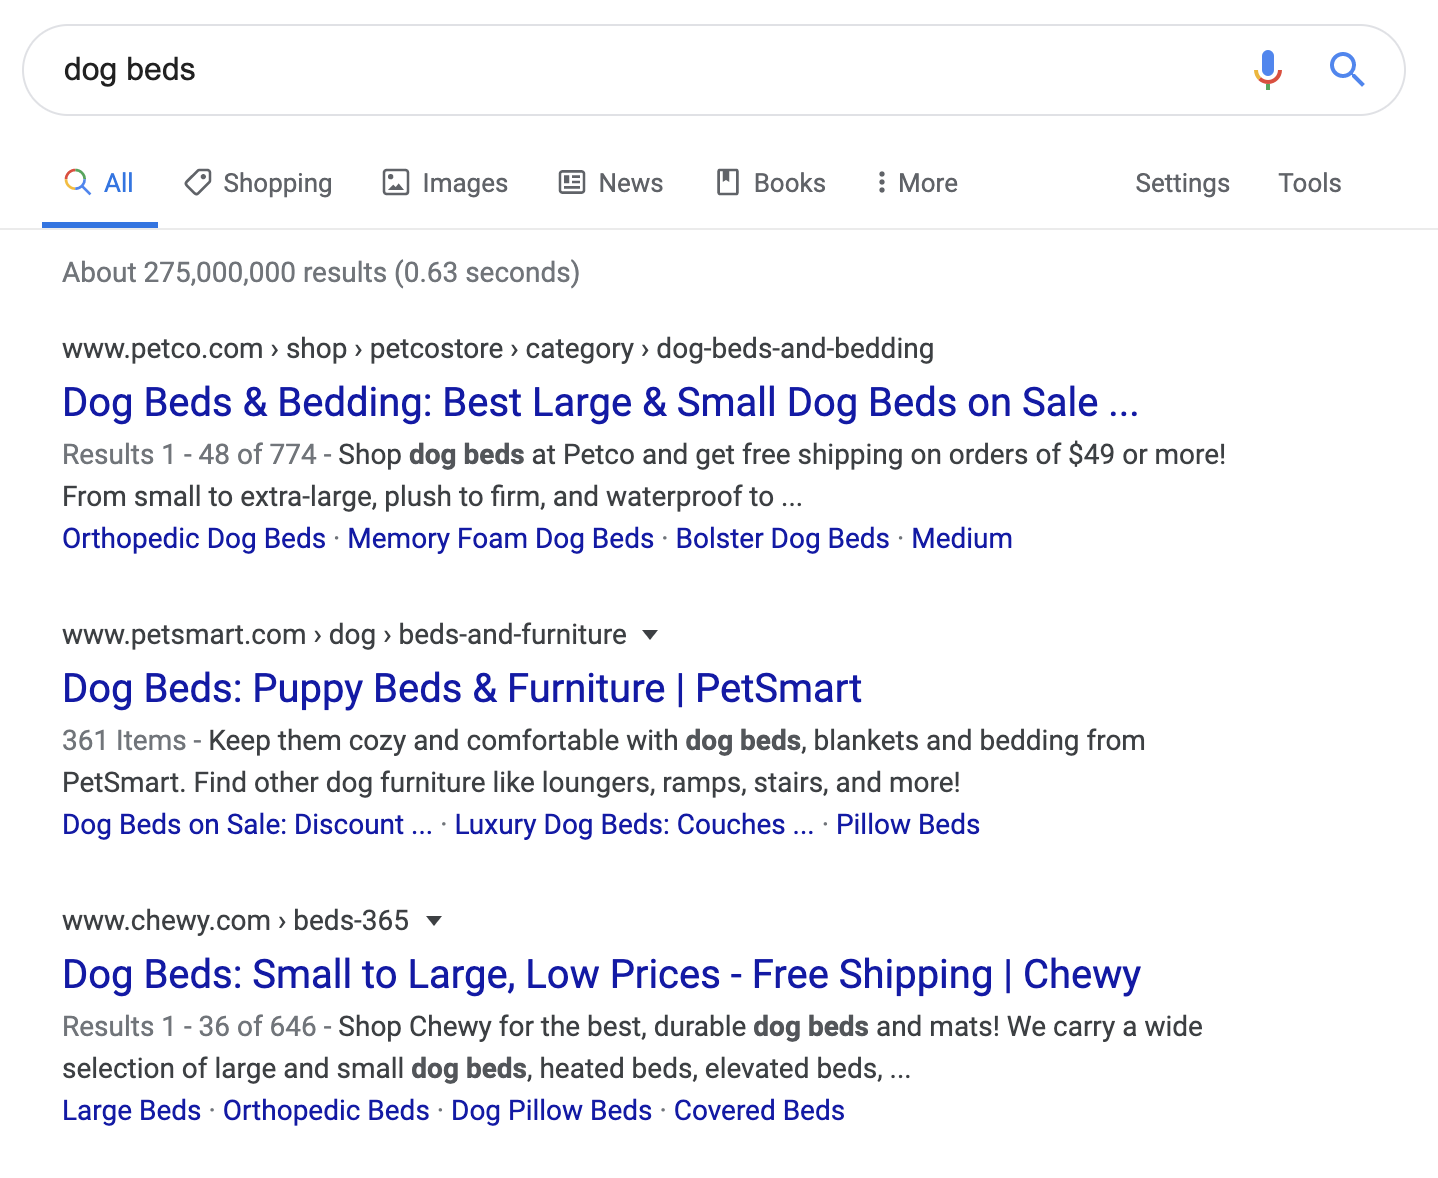Click the '361 Items' snippet text

124,740
